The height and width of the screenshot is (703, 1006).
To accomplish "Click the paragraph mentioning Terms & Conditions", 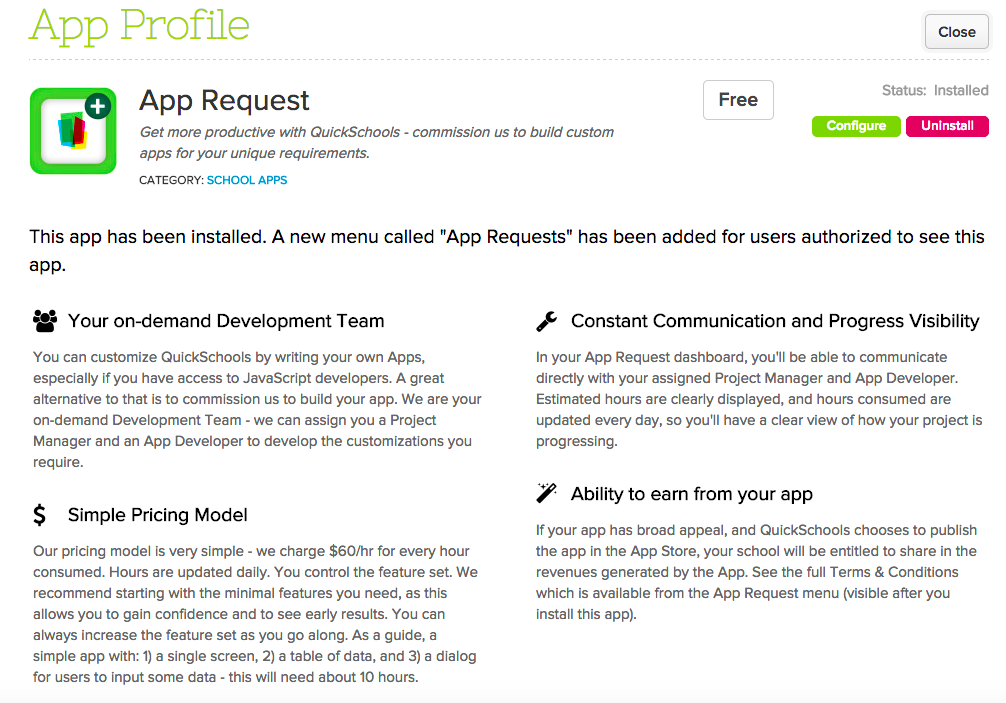I will click(x=756, y=572).
